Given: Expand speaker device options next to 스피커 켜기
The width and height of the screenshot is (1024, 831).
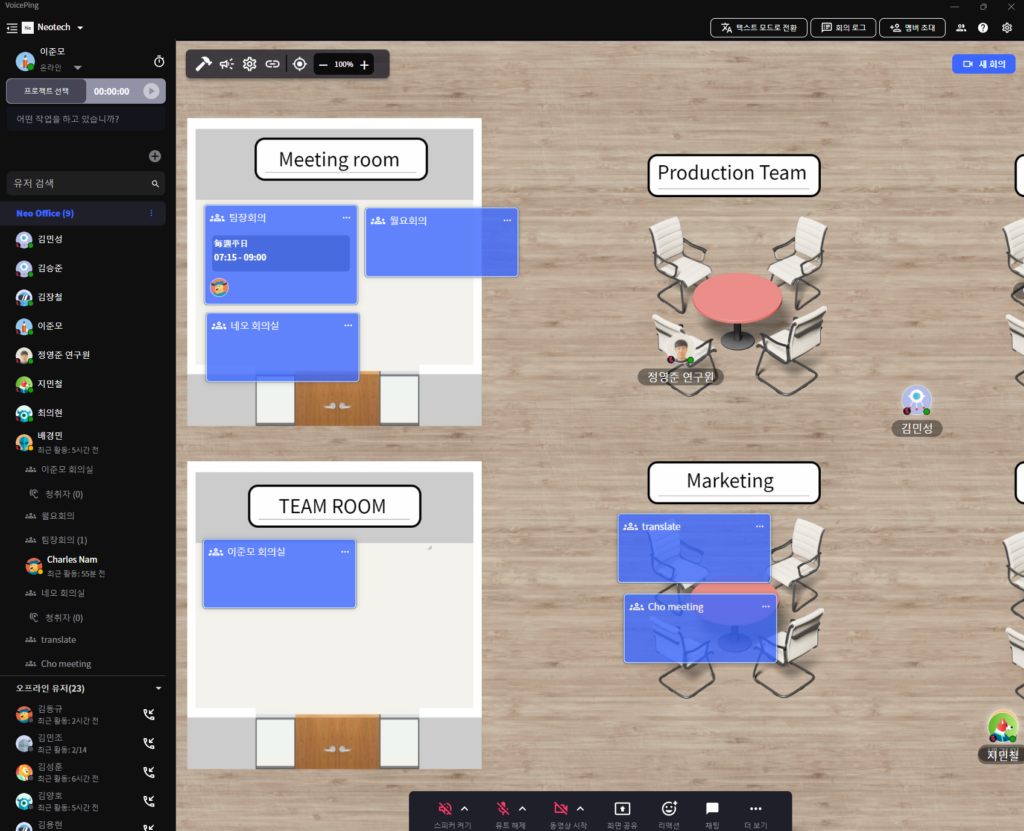Looking at the screenshot, I should [465, 808].
